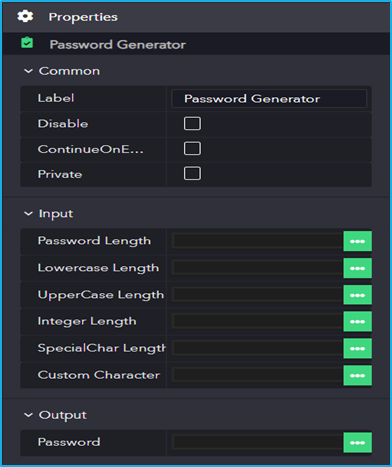Viewport: 392px width, 467px height.
Task: Open expression editor for UpperCase Length
Action: (x=357, y=295)
